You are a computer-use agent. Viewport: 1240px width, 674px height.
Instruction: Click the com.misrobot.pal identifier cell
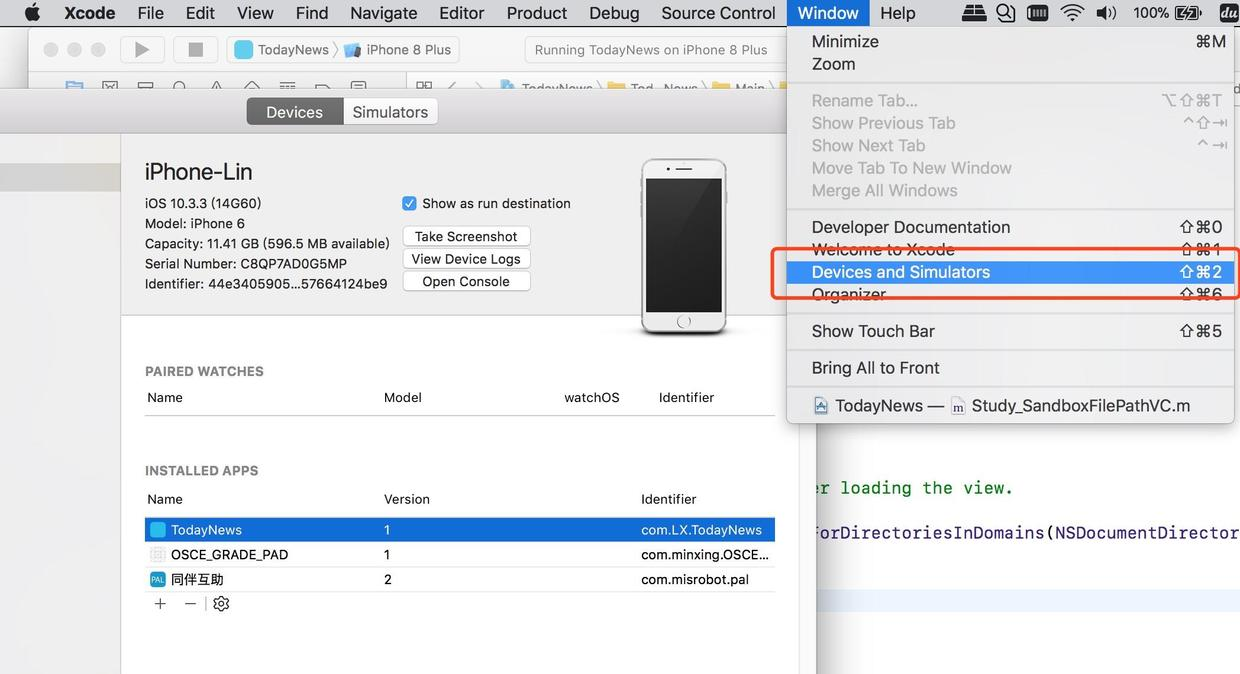tap(695, 580)
